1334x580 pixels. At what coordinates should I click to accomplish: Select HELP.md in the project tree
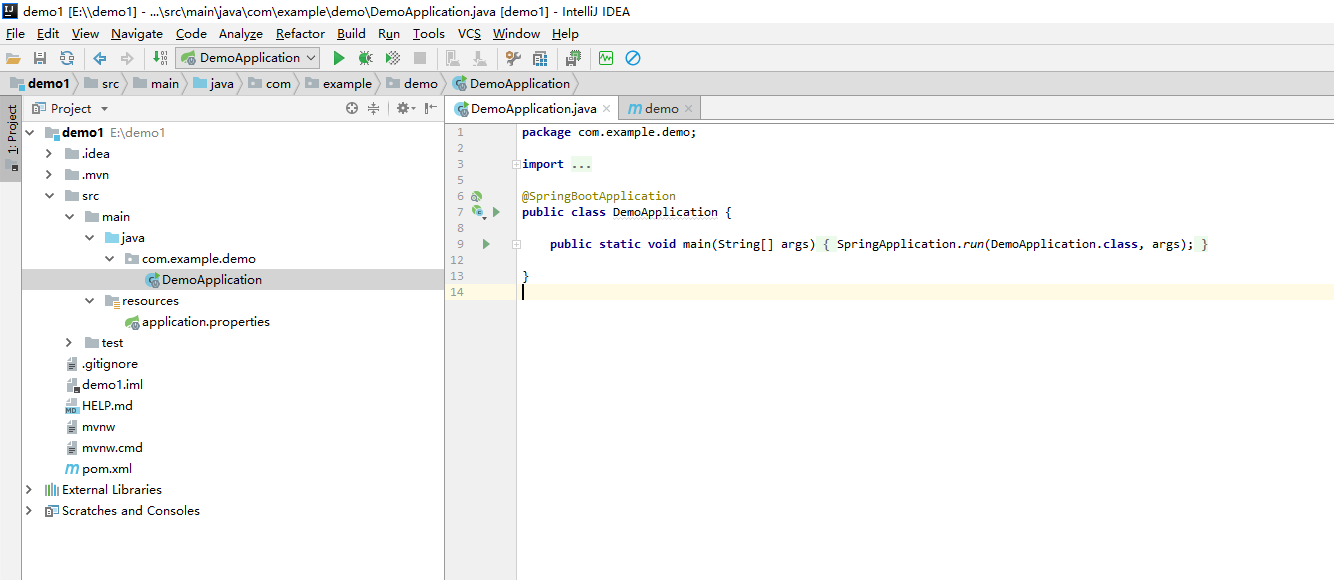tap(98, 406)
